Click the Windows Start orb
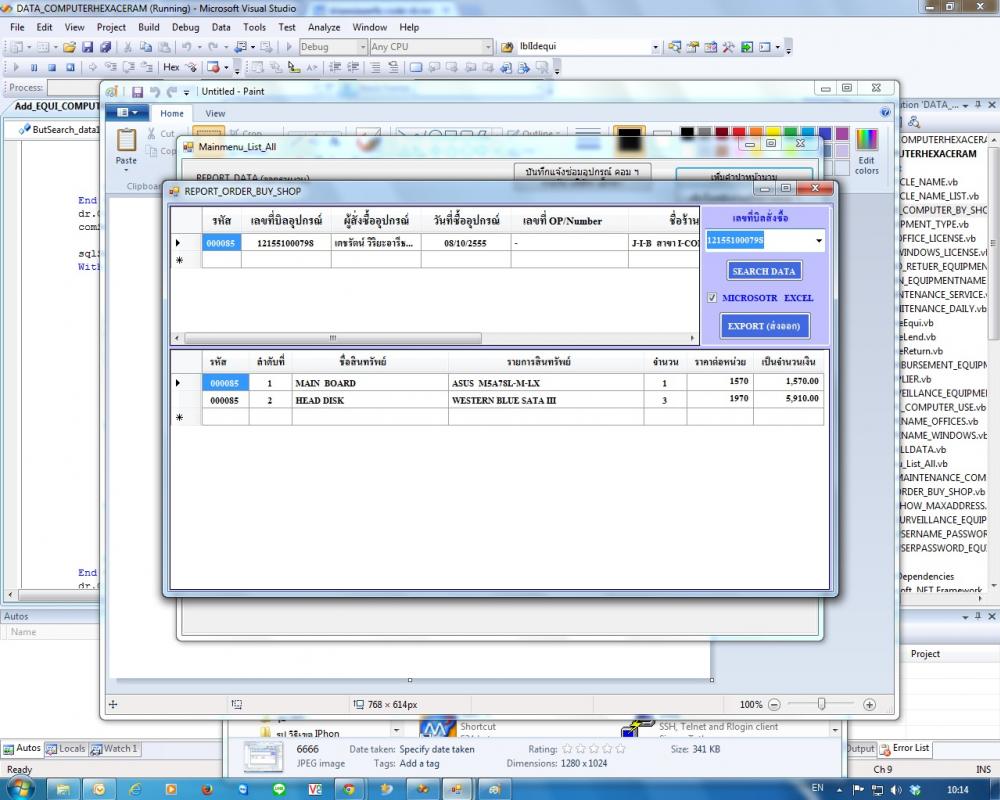This screenshot has width=1000, height=800. (x=20, y=789)
